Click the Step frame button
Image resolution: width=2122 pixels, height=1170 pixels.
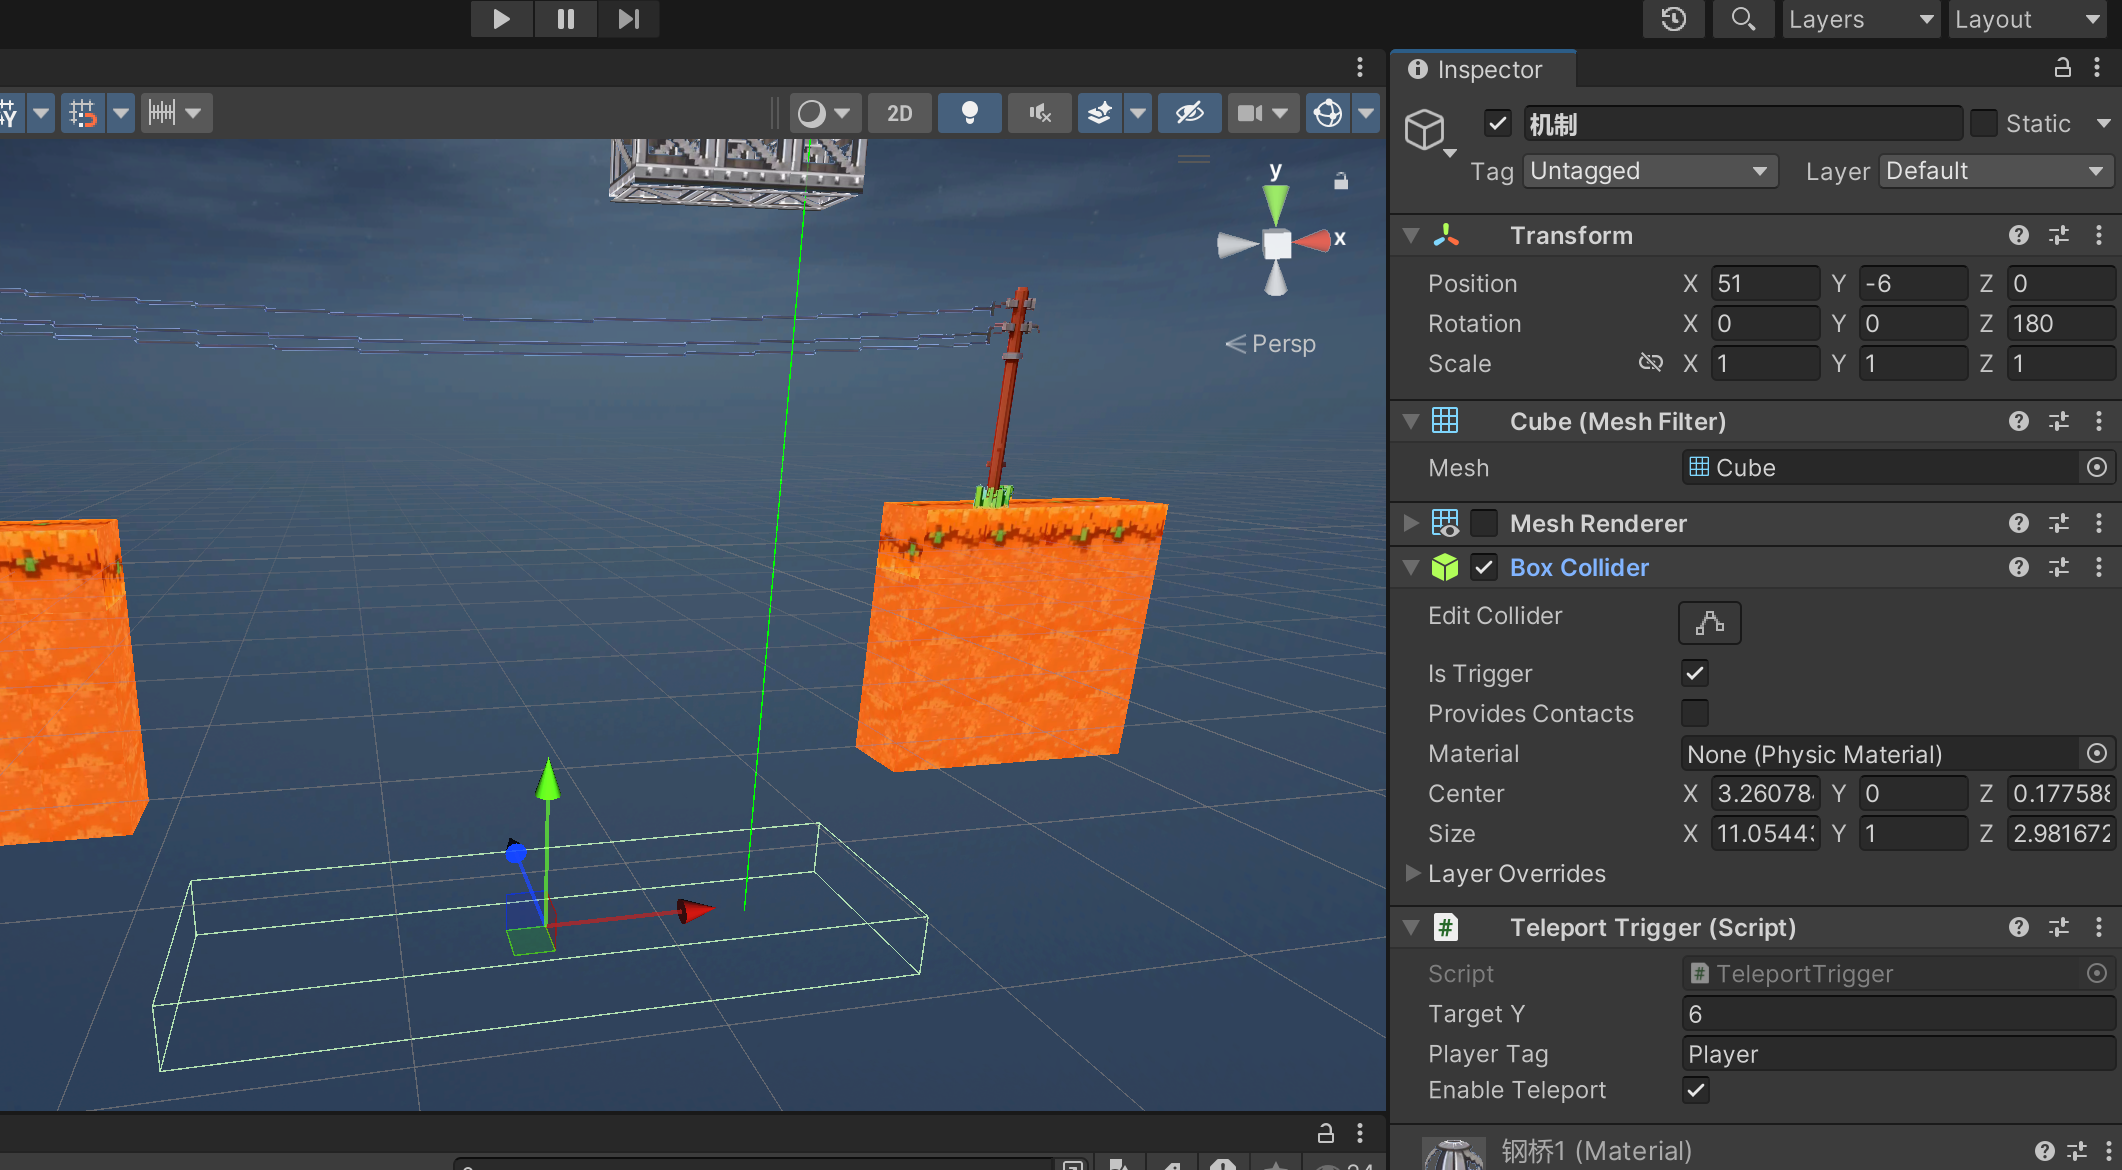[628, 19]
